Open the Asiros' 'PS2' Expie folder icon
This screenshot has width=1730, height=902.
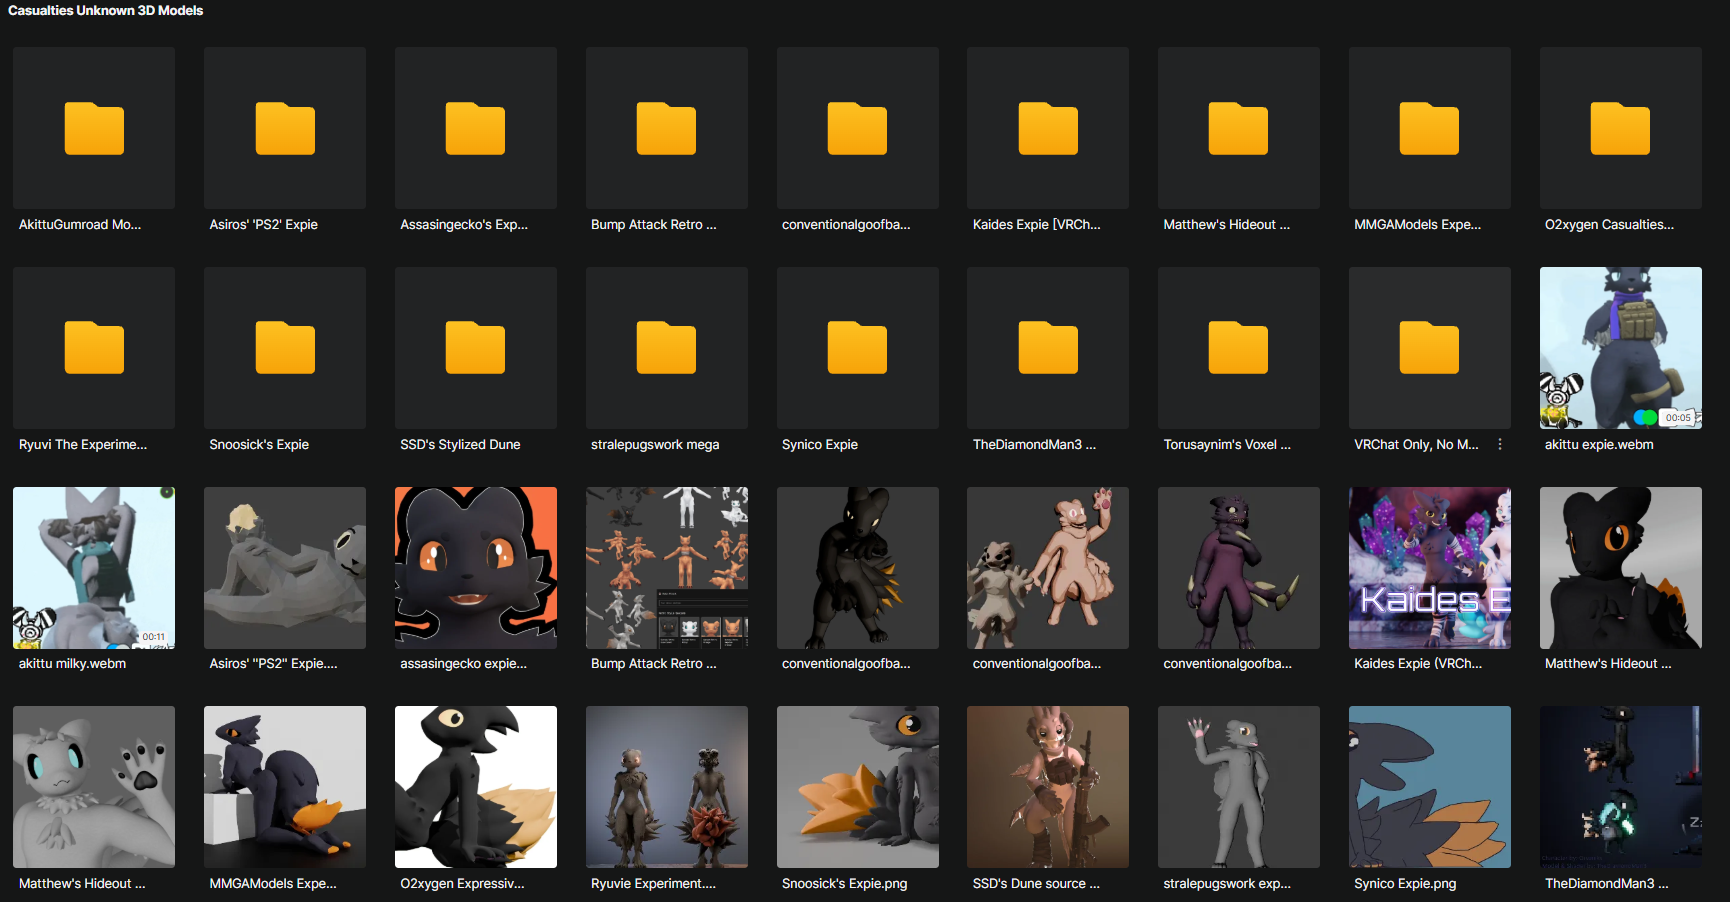click(x=285, y=128)
